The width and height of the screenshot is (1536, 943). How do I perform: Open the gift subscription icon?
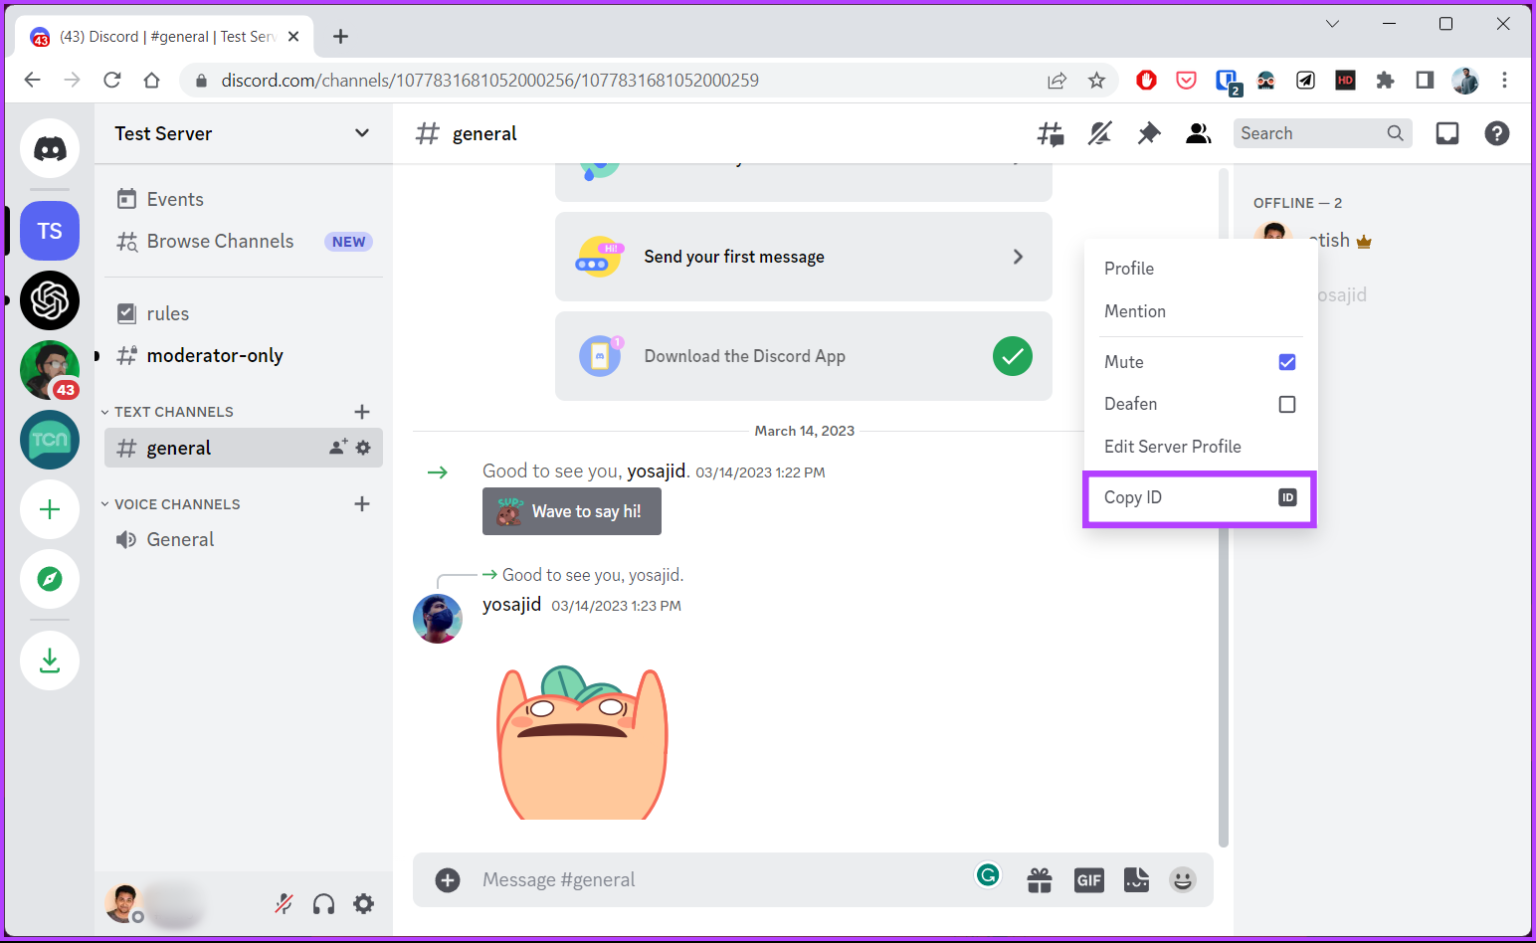(1040, 880)
